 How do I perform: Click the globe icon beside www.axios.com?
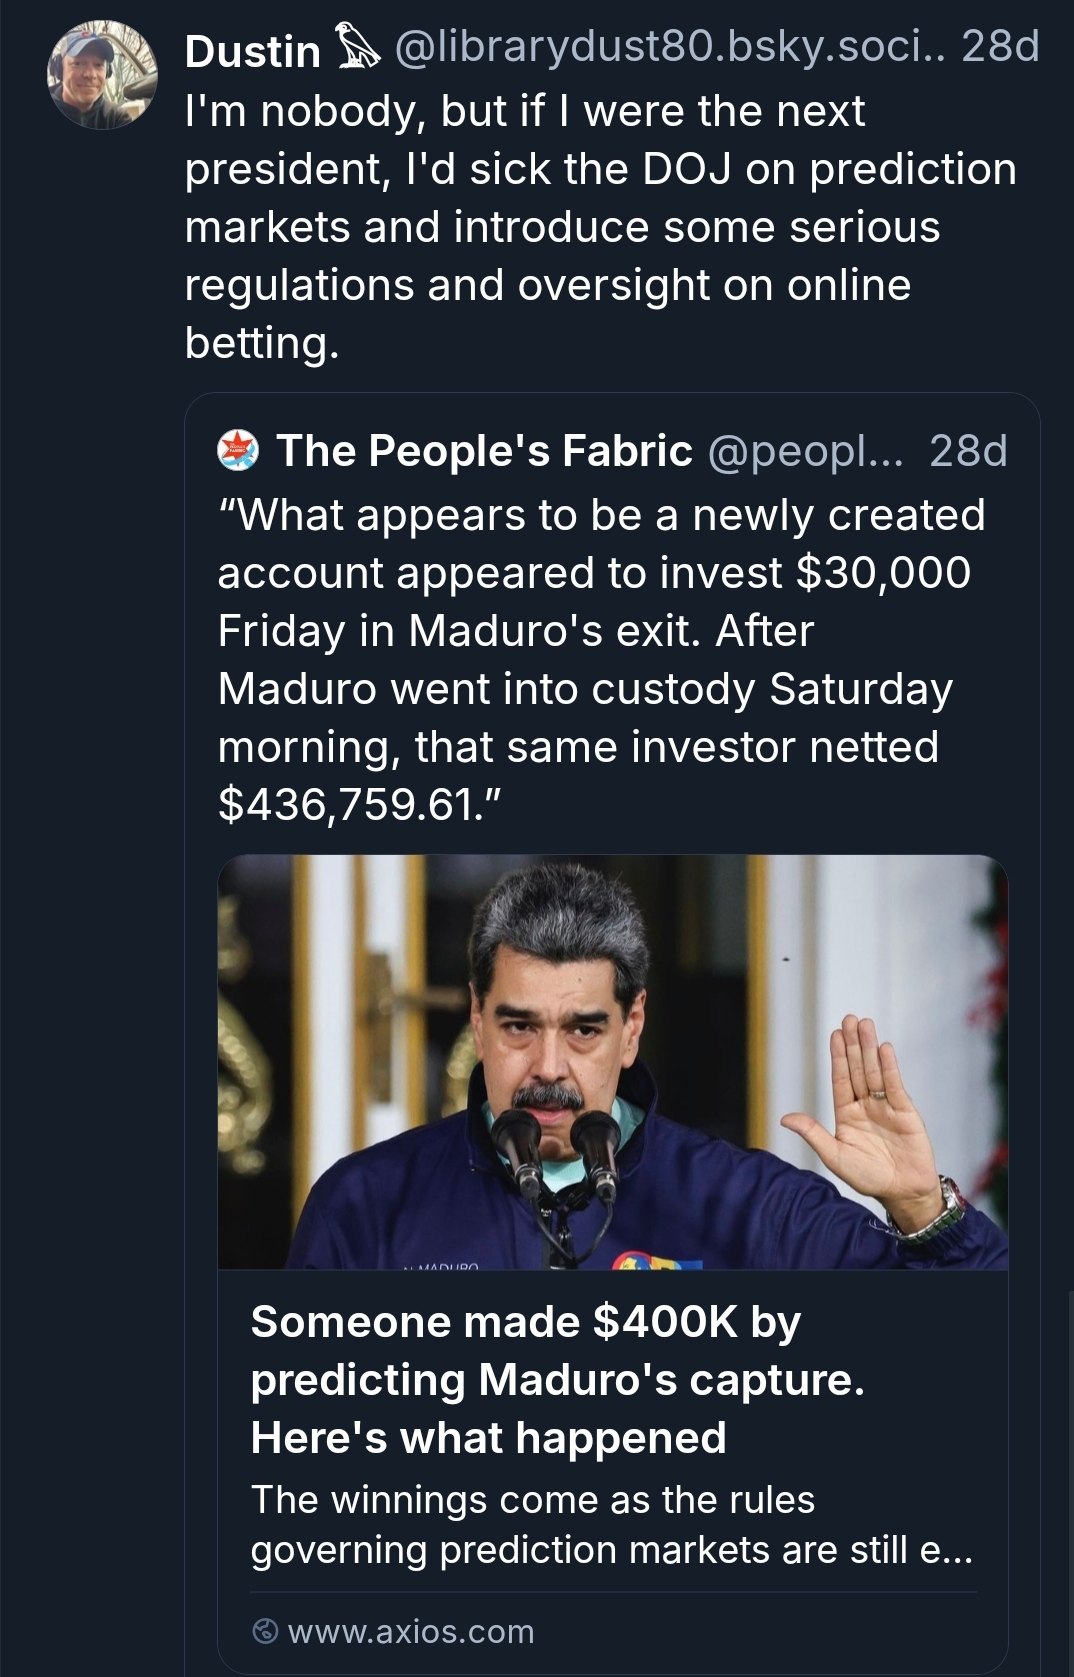pos(265,1632)
